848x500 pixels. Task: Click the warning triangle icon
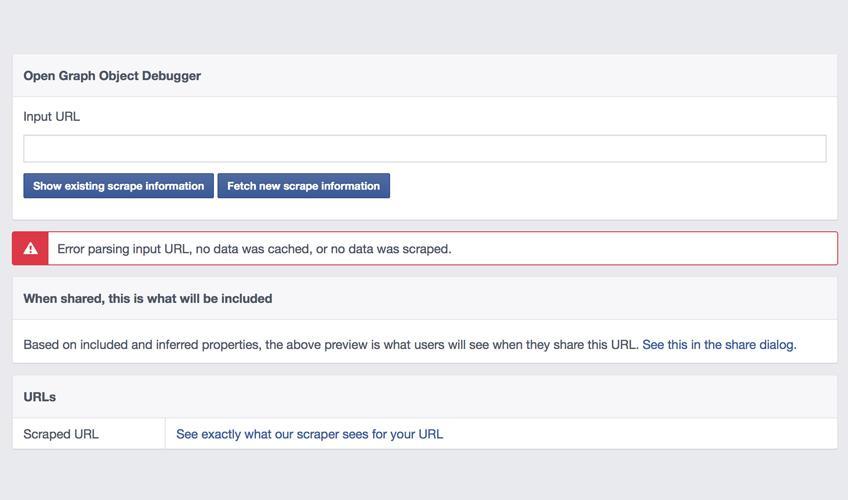[x=30, y=248]
